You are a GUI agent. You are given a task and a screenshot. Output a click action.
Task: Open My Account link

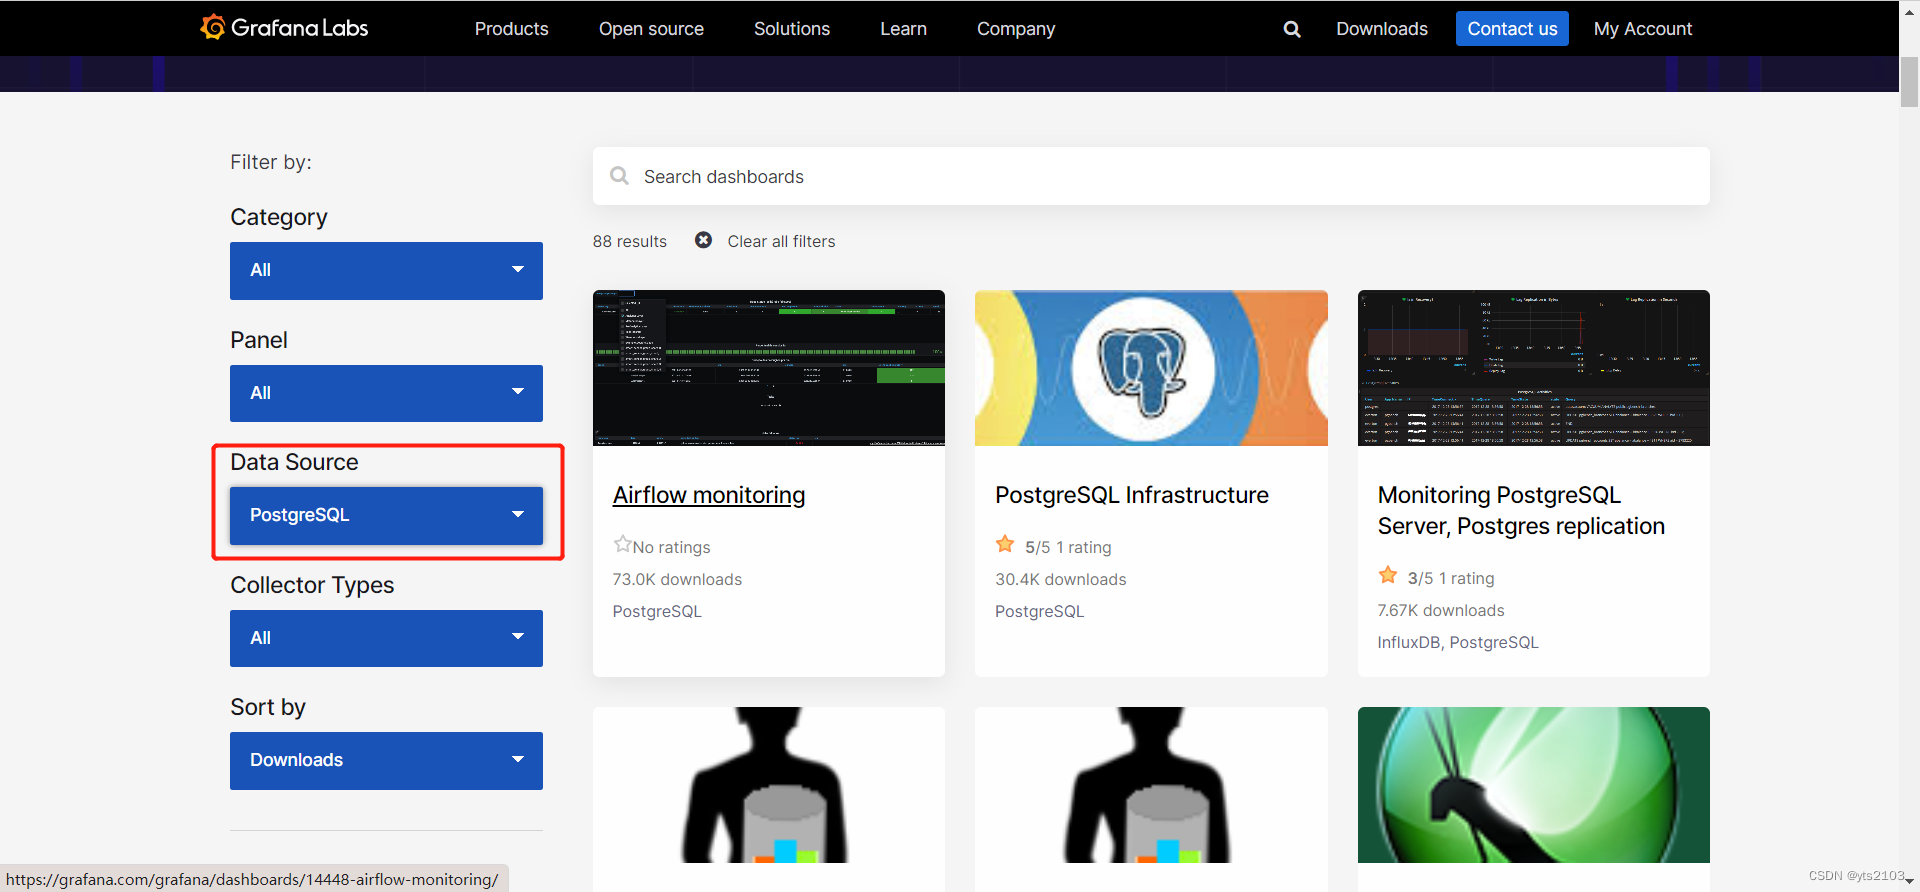[1643, 29]
